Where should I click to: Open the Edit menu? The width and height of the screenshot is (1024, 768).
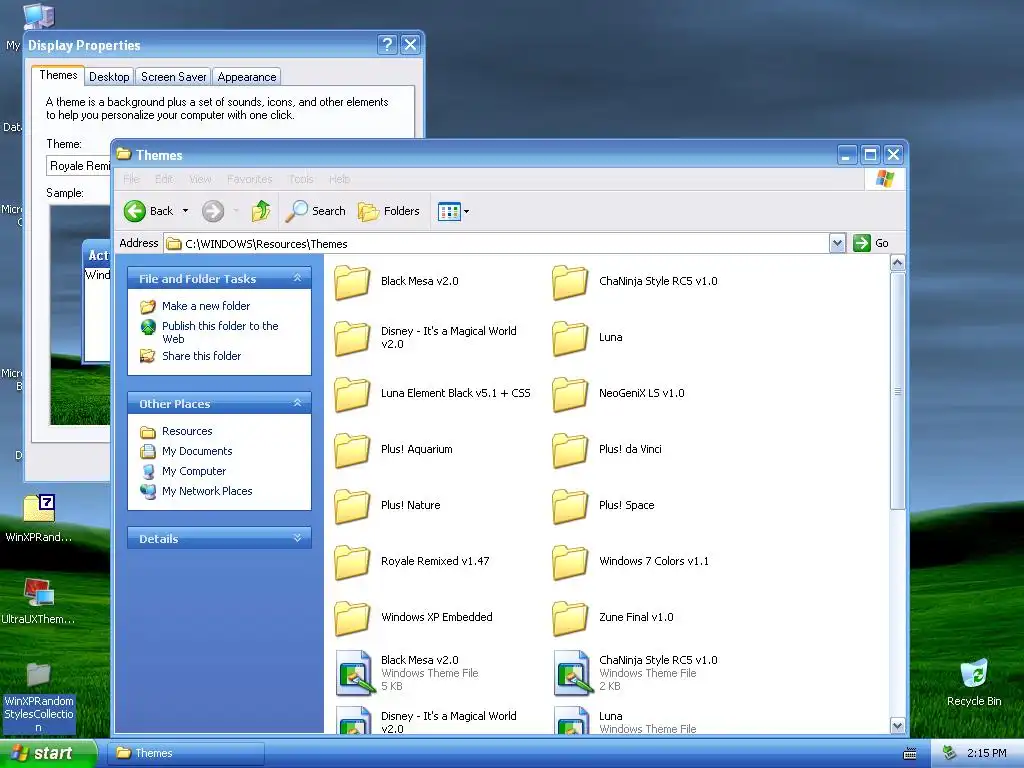coord(164,179)
